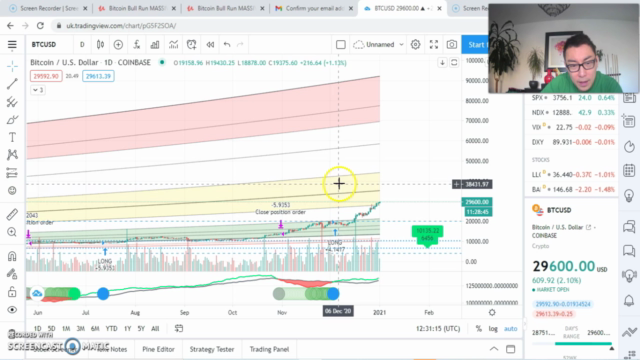Toggle percent scale
Screen dimensions: 640x360
point(478,329)
